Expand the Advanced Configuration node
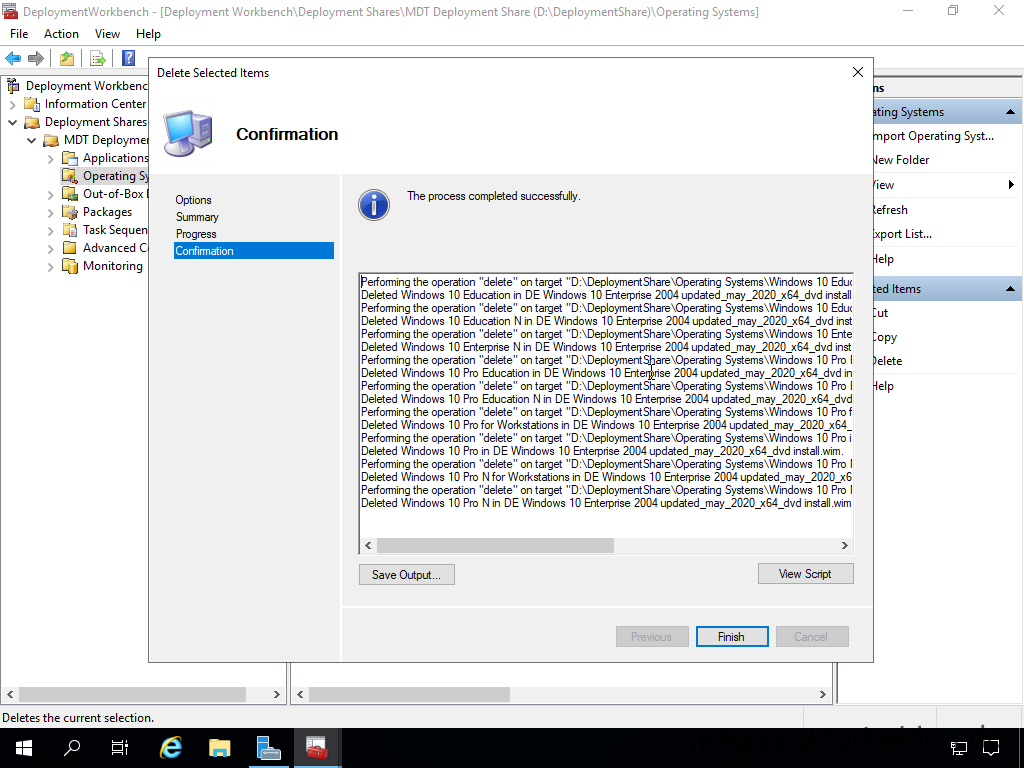This screenshot has width=1024, height=768. point(50,249)
